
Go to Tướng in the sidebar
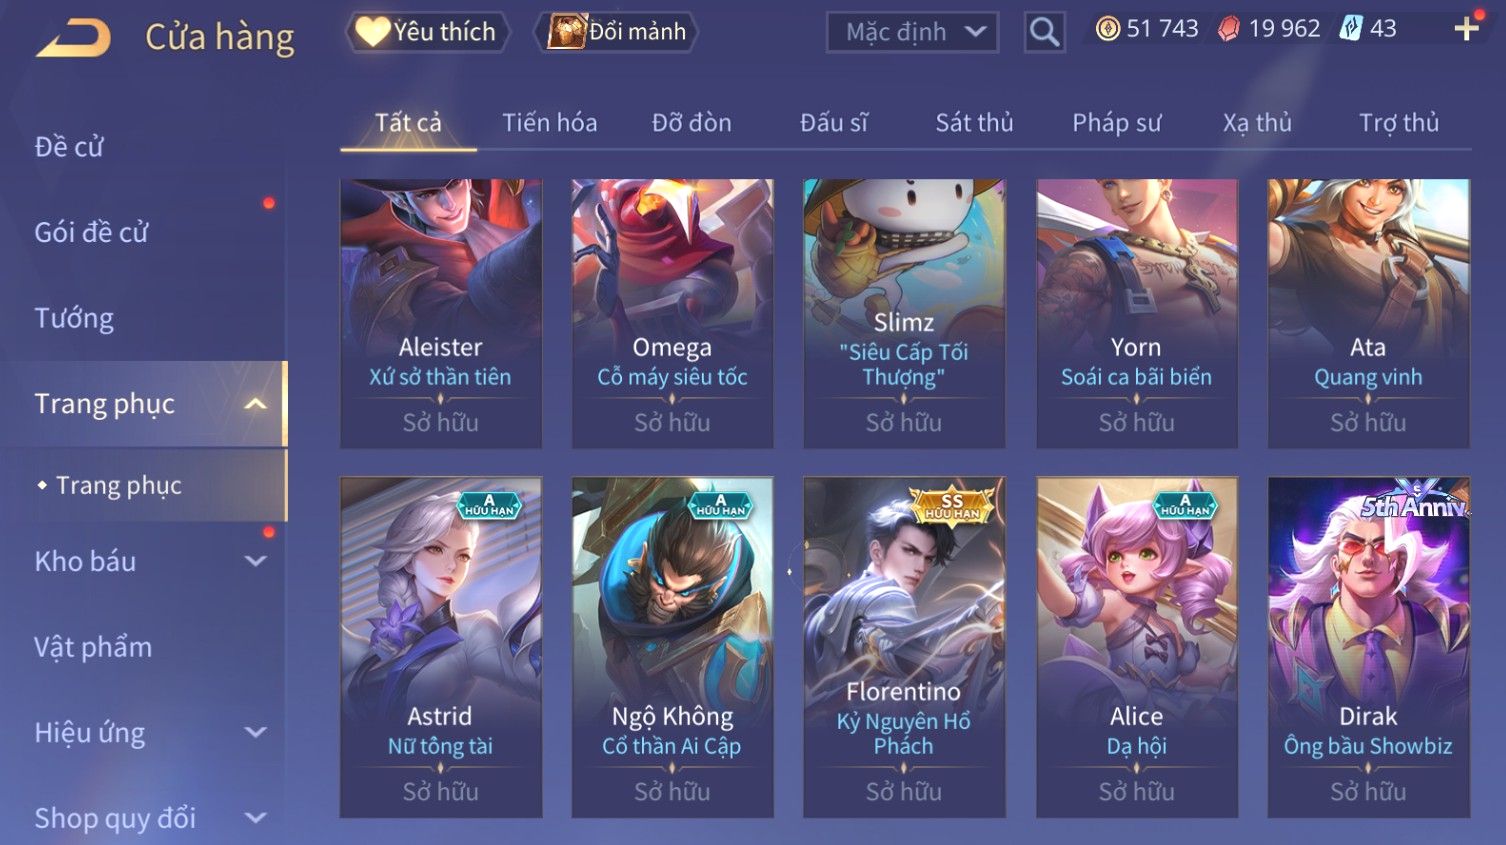click(x=74, y=318)
